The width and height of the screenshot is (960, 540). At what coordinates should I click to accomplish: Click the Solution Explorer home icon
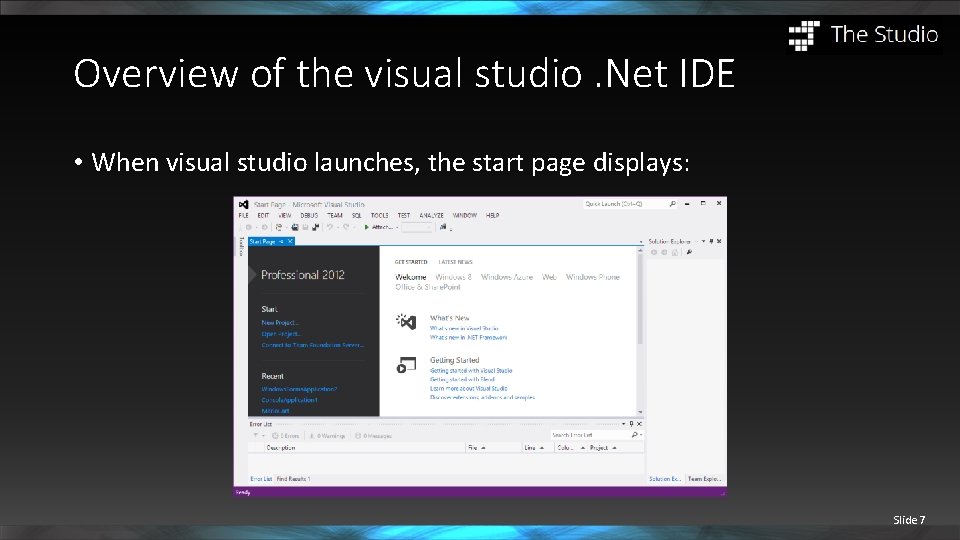(x=675, y=252)
